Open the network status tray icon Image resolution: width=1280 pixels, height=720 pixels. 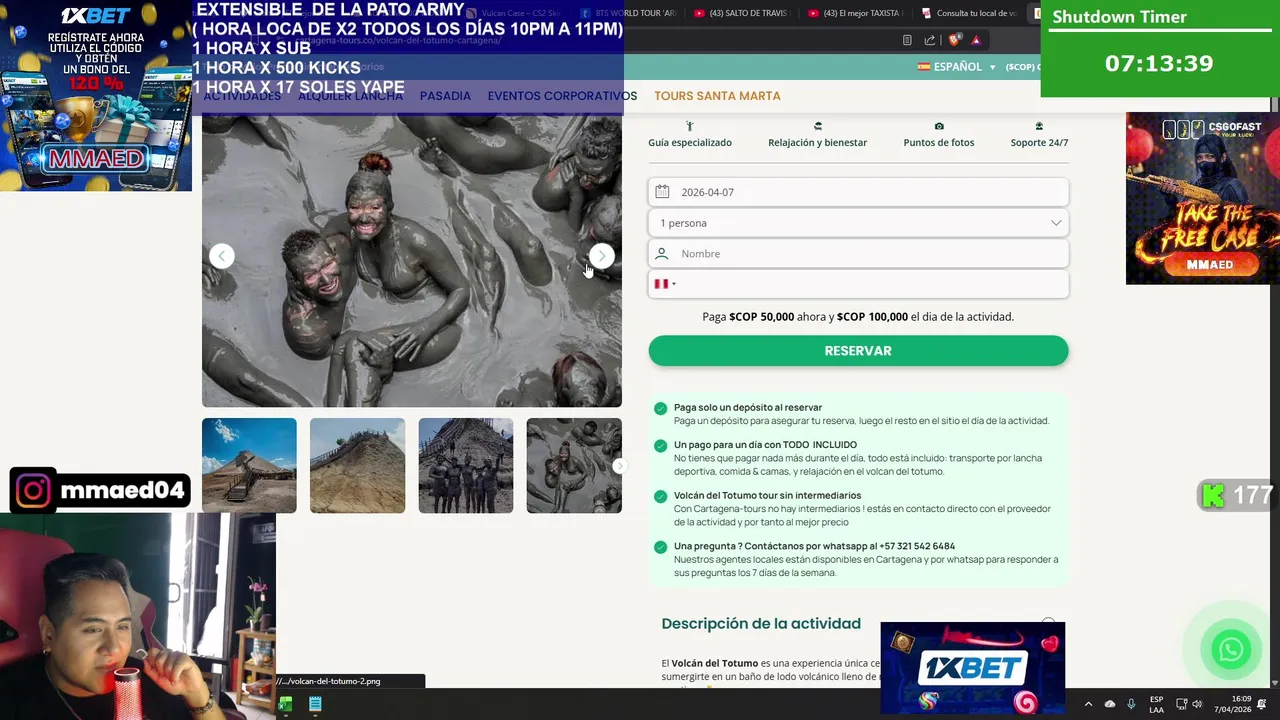coord(1181,704)
